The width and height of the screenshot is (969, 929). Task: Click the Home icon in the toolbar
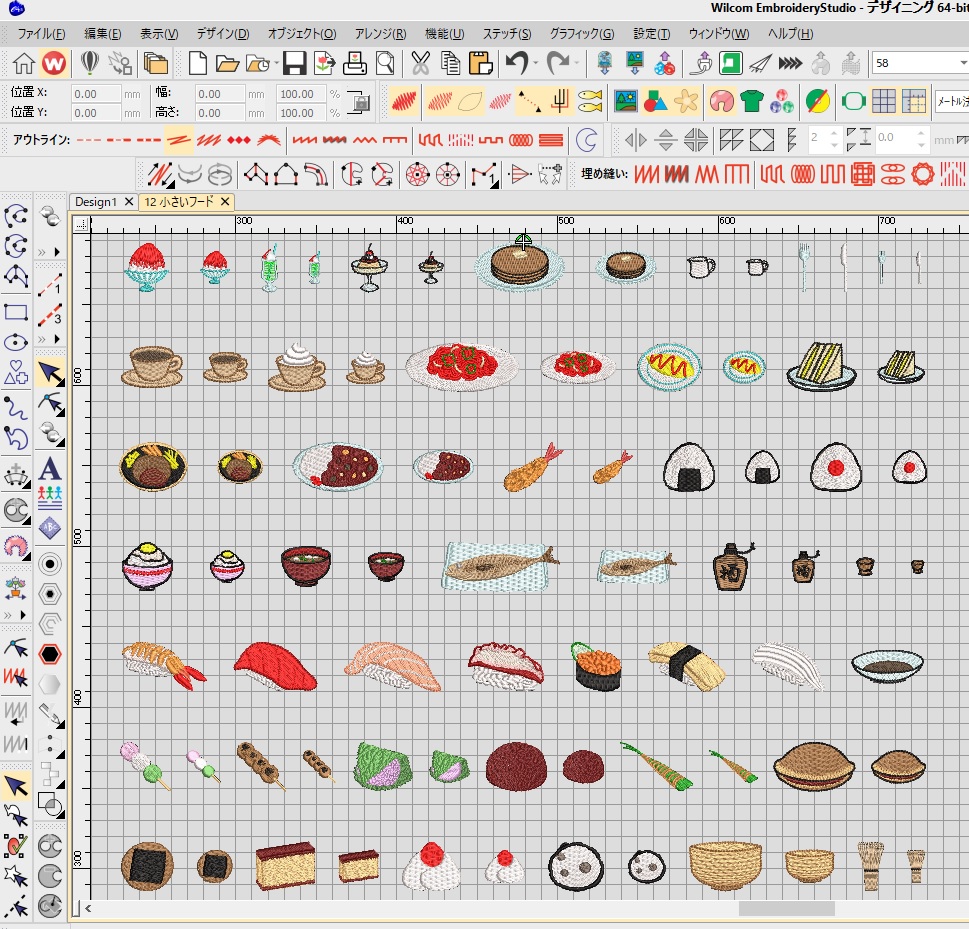(23, 63)
